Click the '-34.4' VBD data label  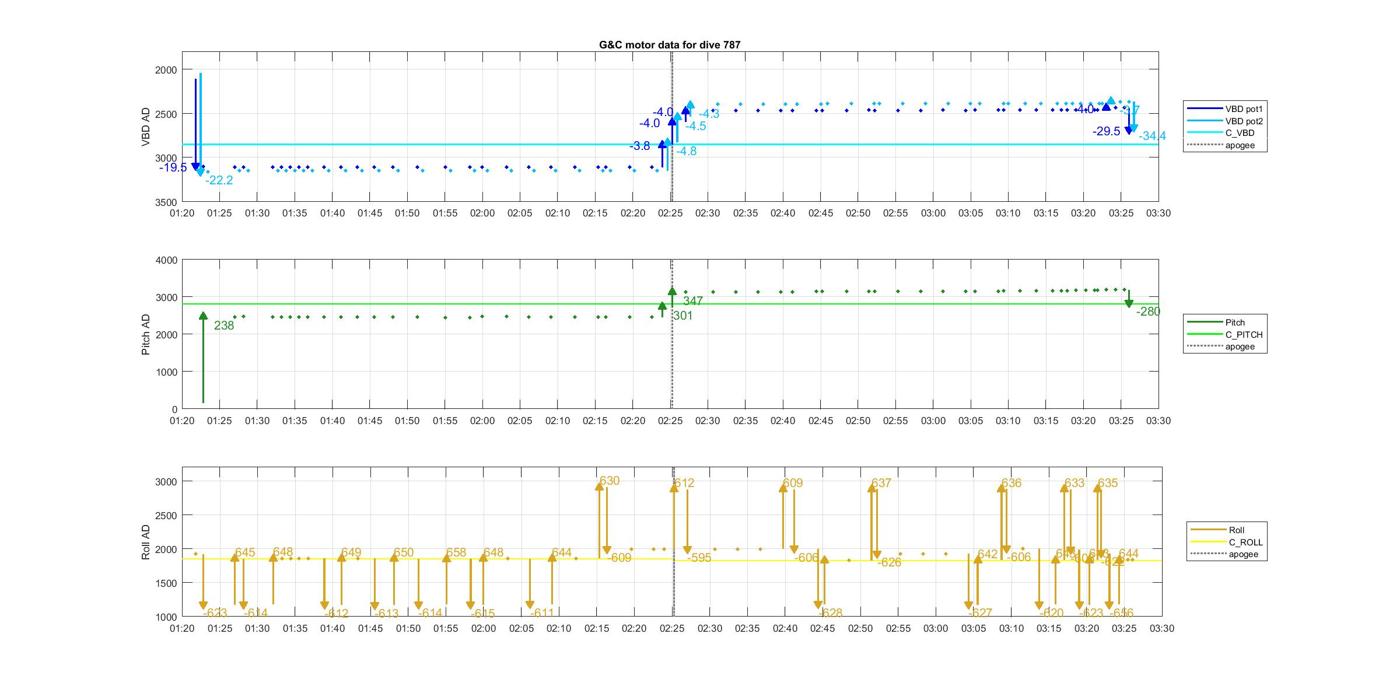click(1153, 136)
